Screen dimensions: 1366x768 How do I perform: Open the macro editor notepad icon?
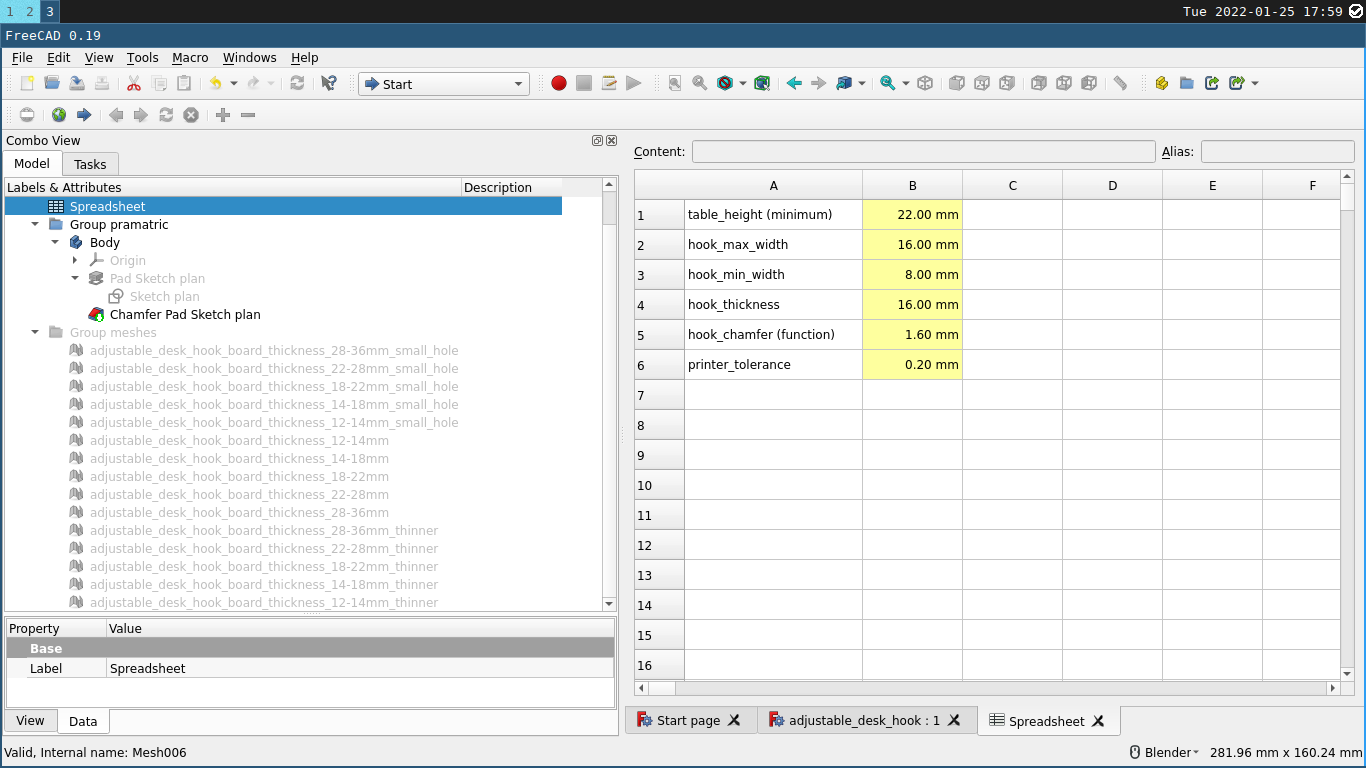tap(609, 84)
